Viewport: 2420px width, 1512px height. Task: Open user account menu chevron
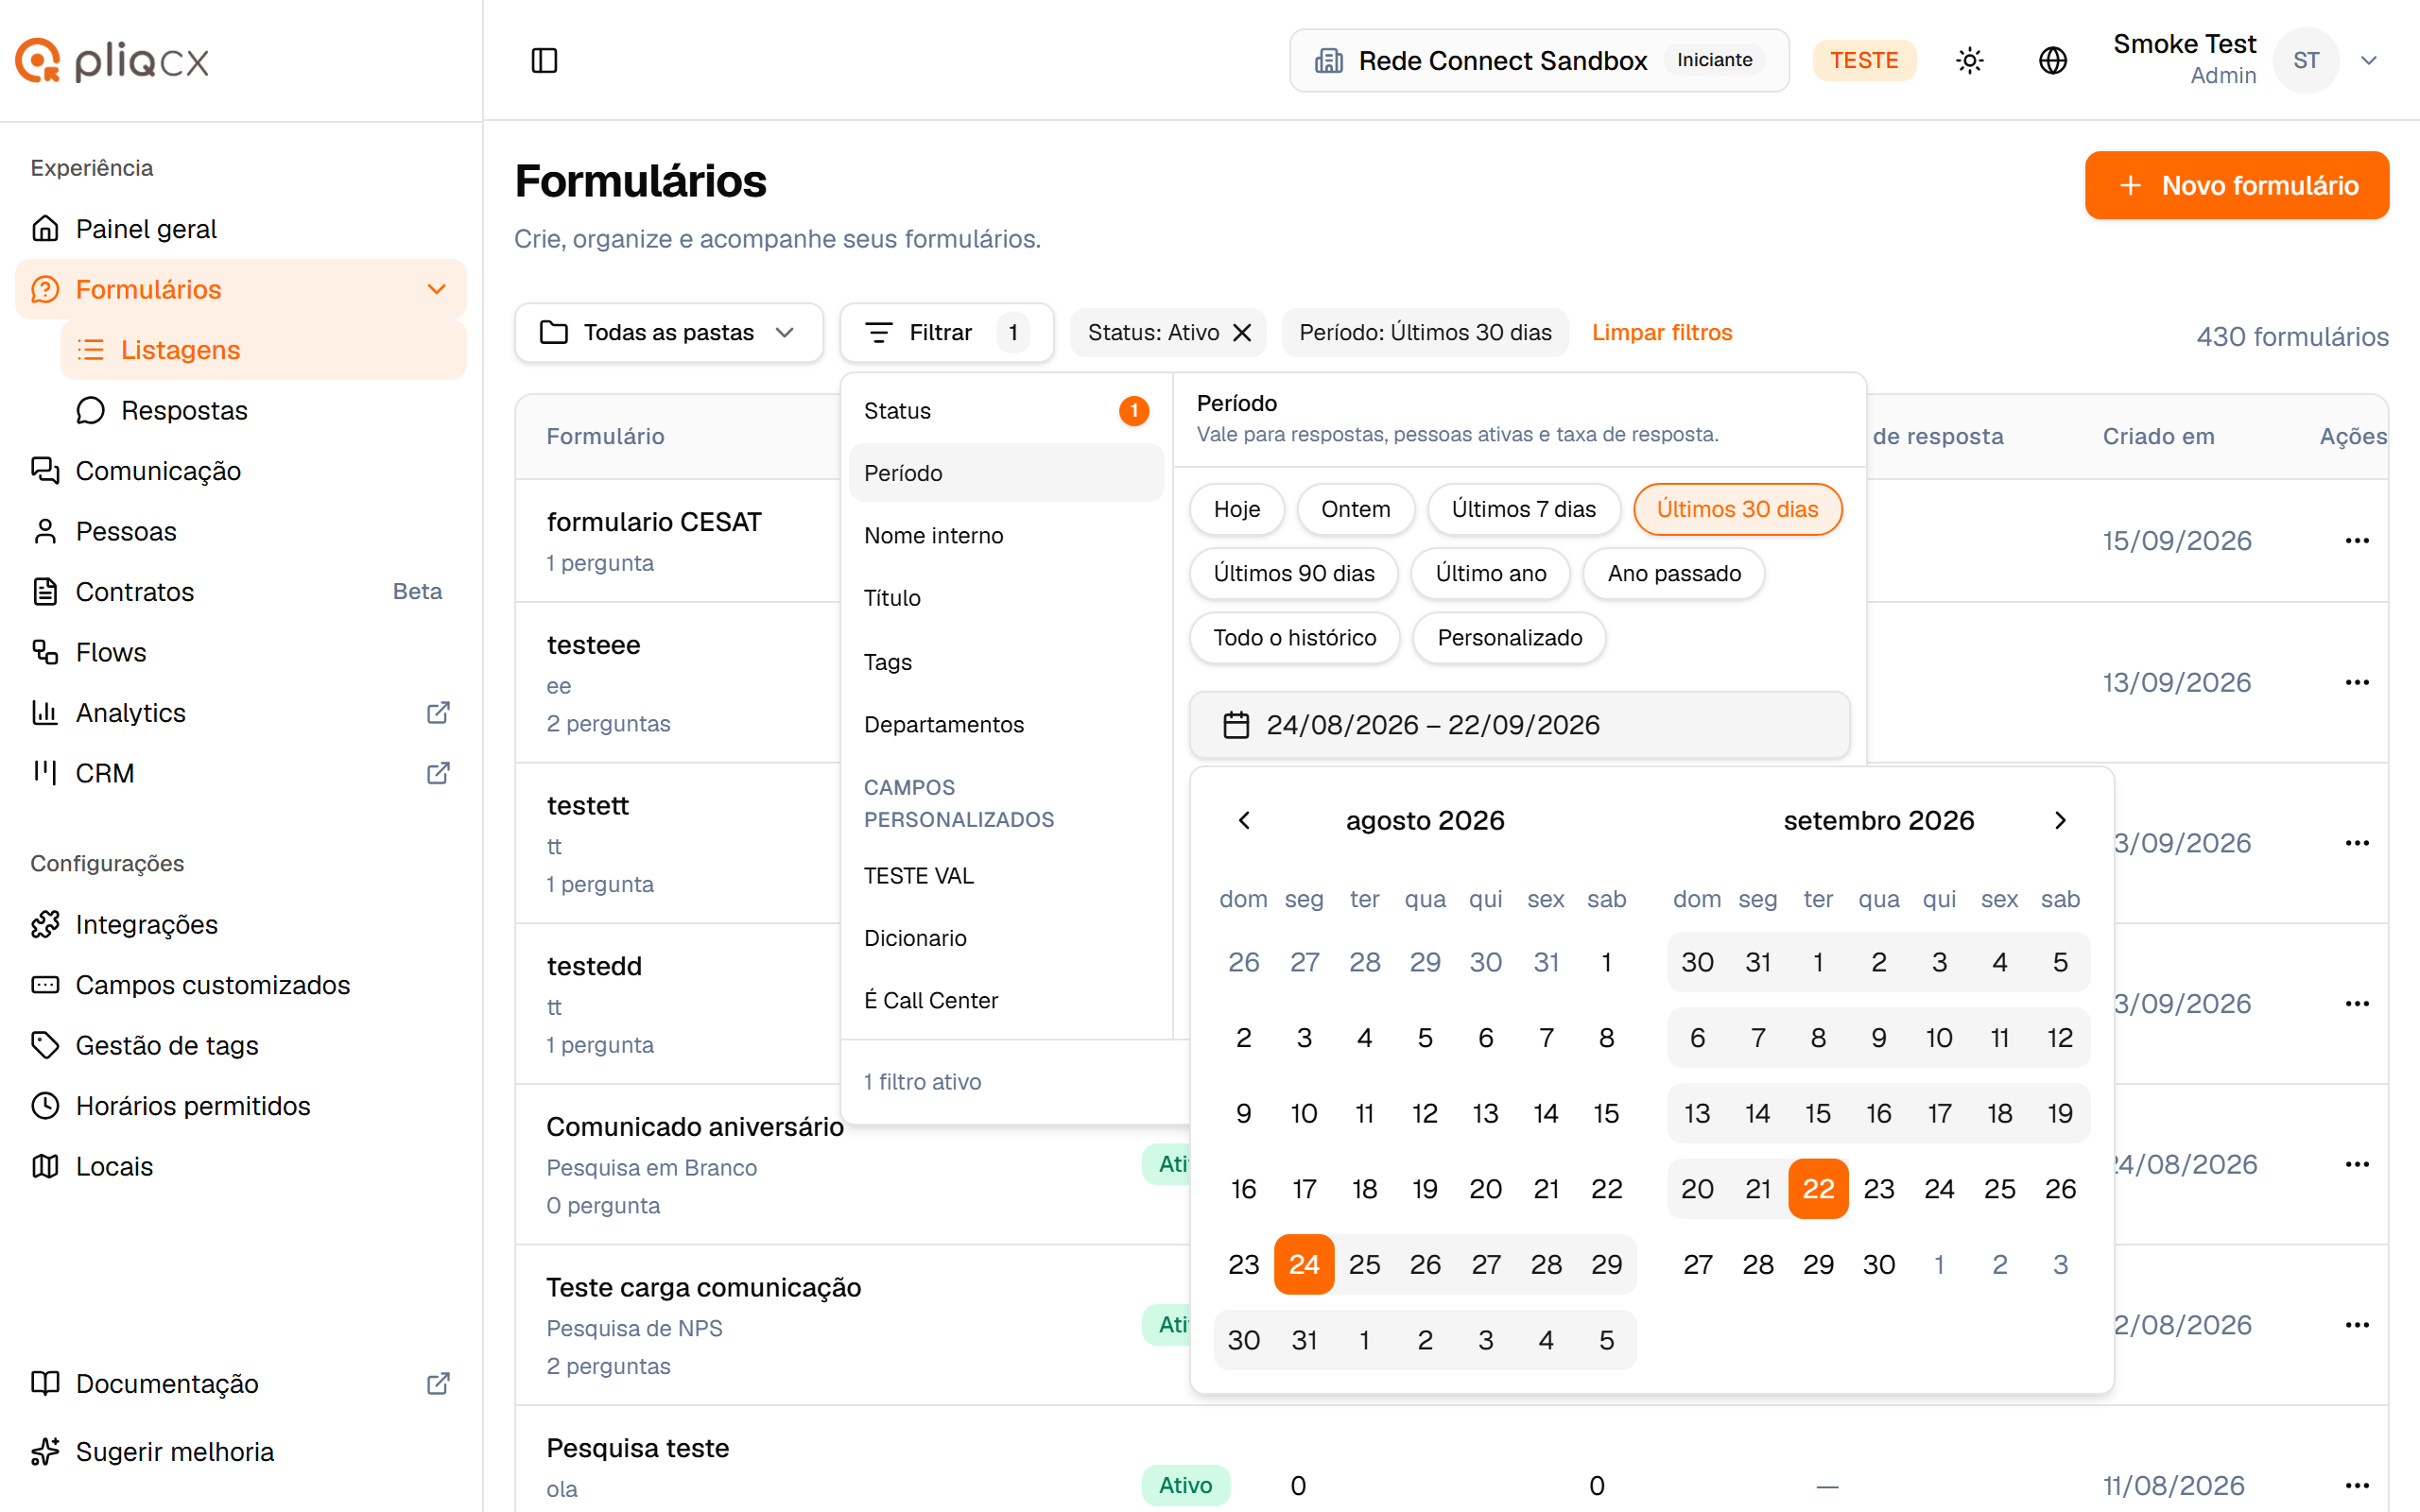tap(2369, 60)
